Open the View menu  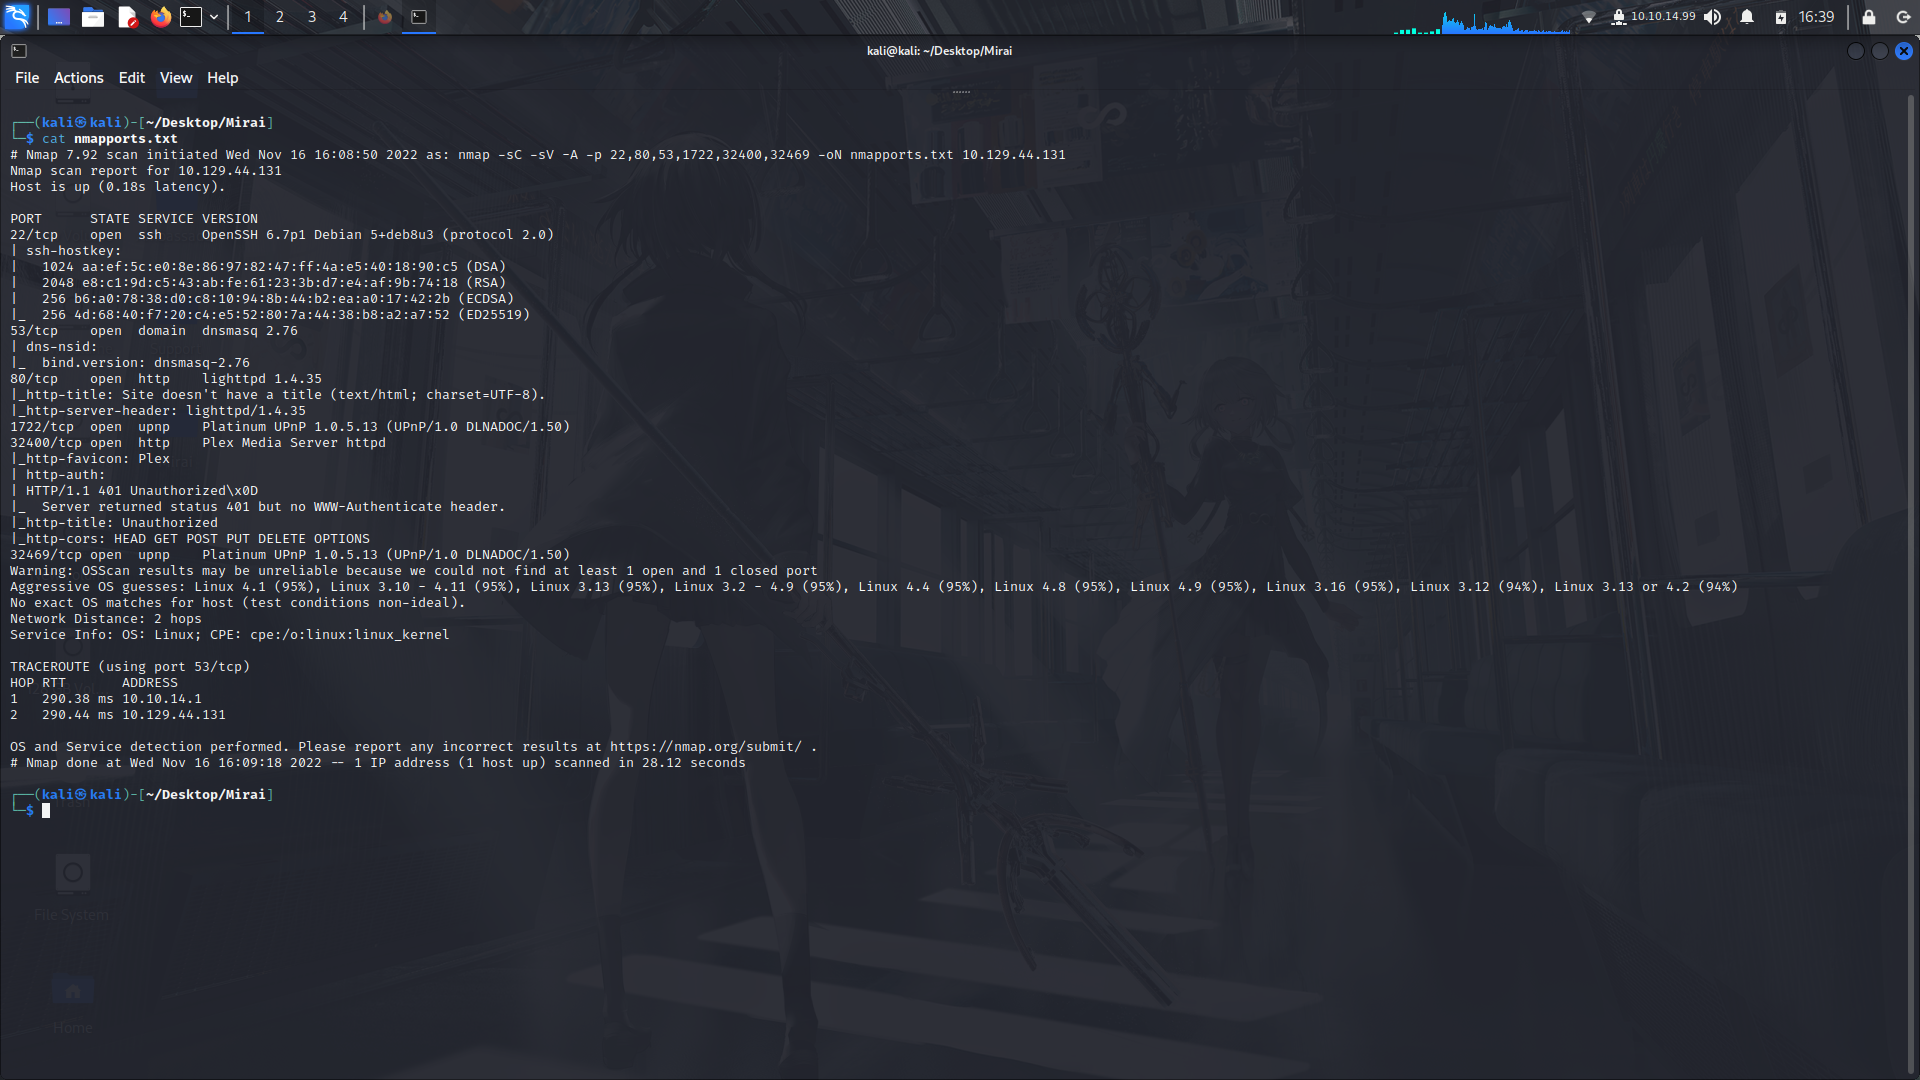(175, 78)
